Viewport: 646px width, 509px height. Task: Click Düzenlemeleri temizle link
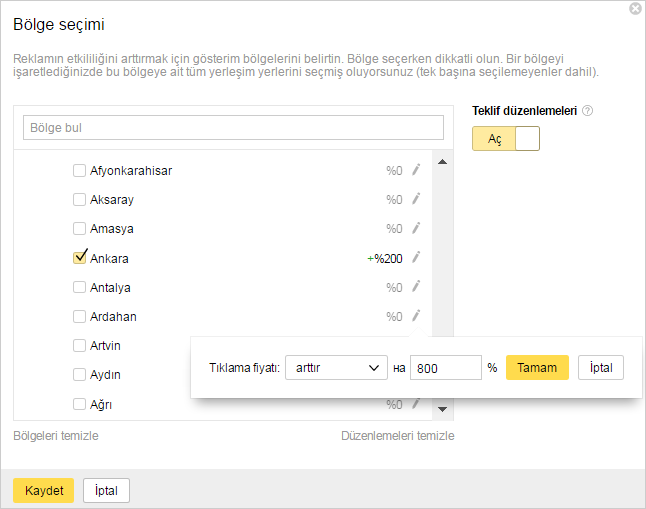point(398,436)
